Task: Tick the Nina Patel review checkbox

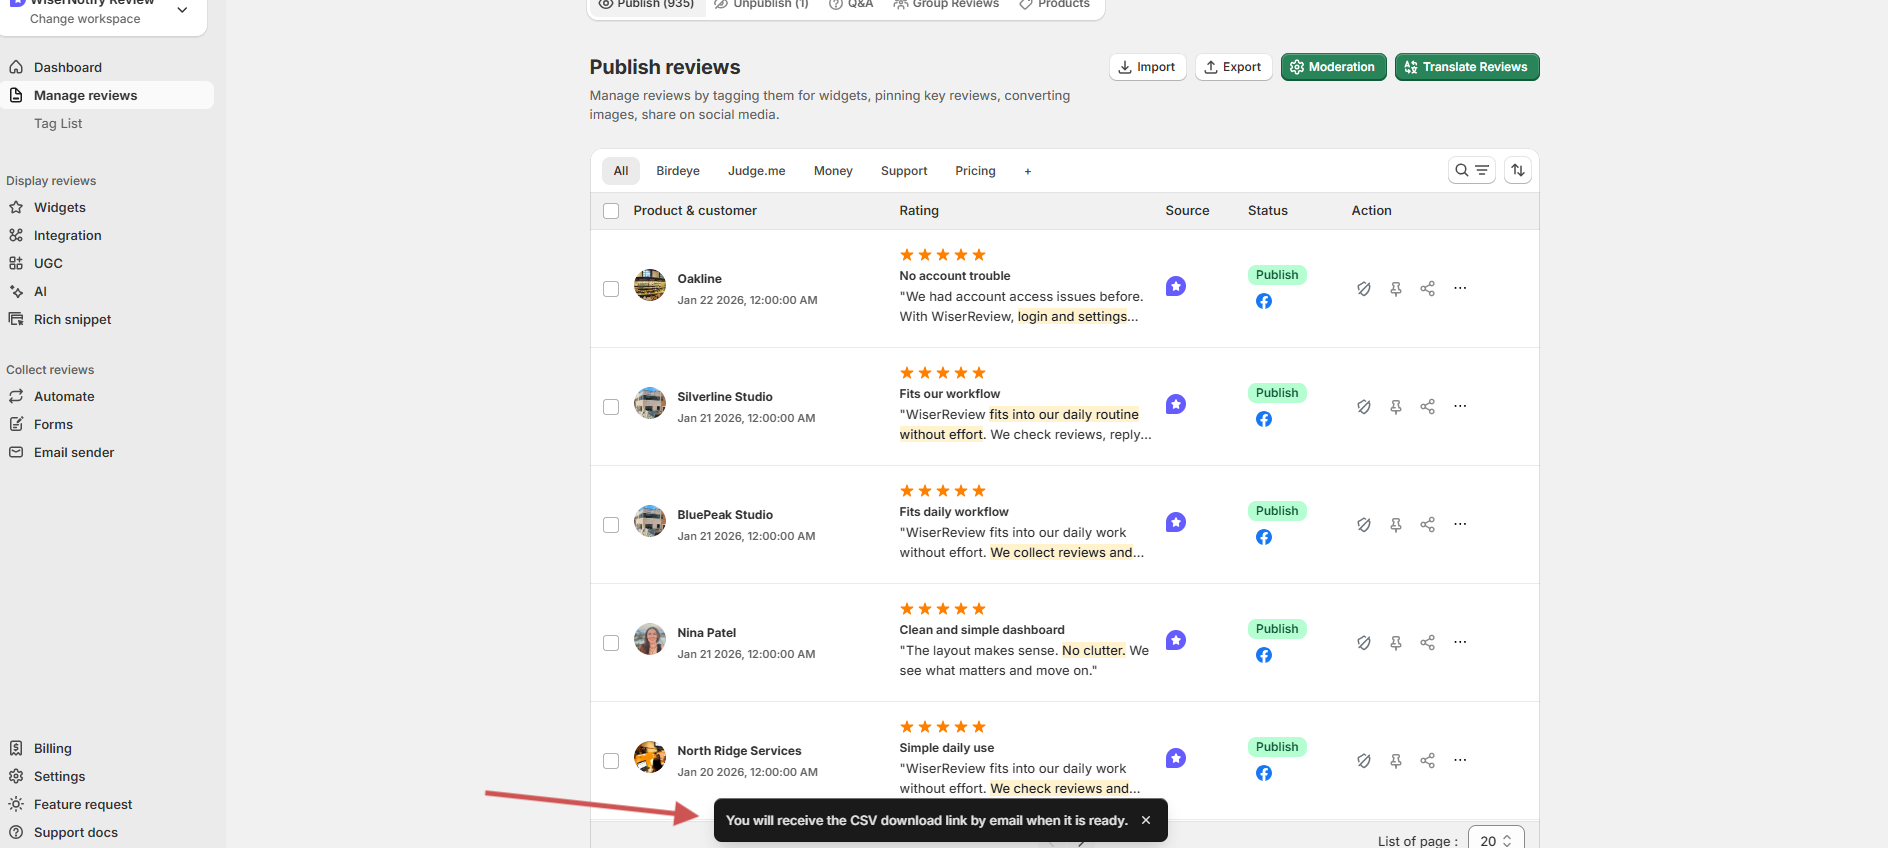Action: pyautogui.click(x=611, y=643)
